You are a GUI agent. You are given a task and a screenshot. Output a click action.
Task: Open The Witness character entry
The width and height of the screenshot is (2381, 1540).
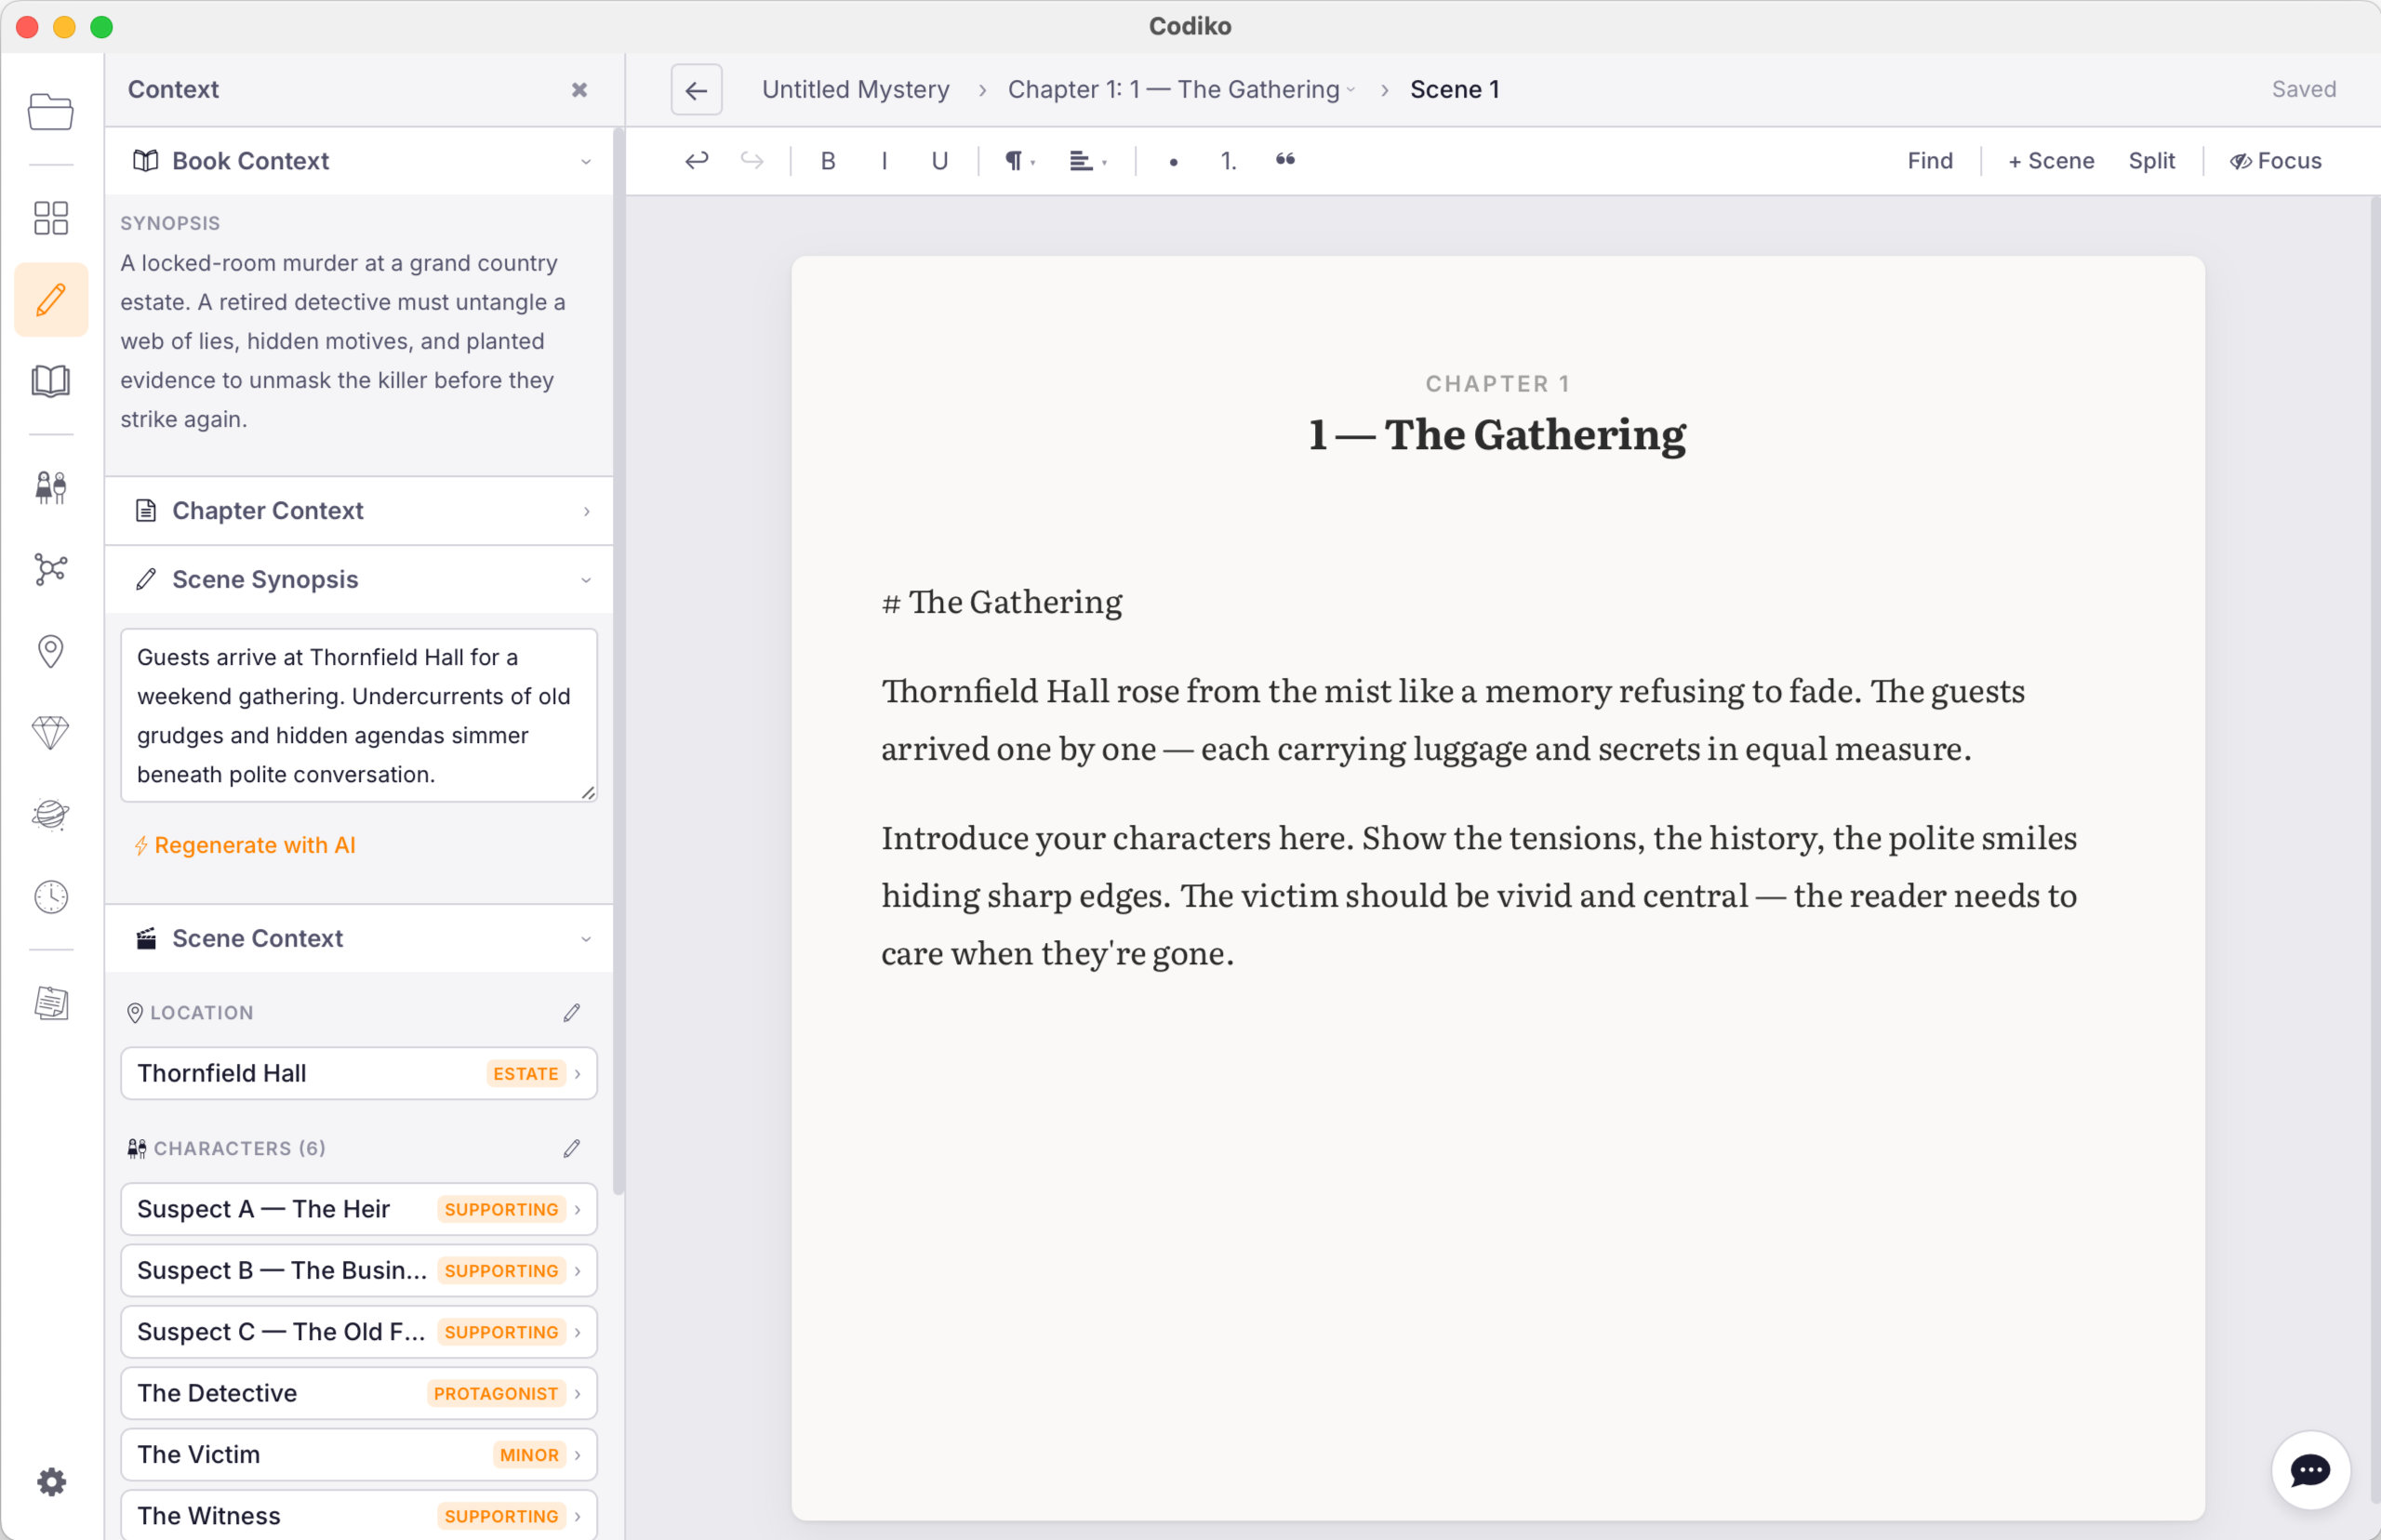click(x=358, y=1515)
